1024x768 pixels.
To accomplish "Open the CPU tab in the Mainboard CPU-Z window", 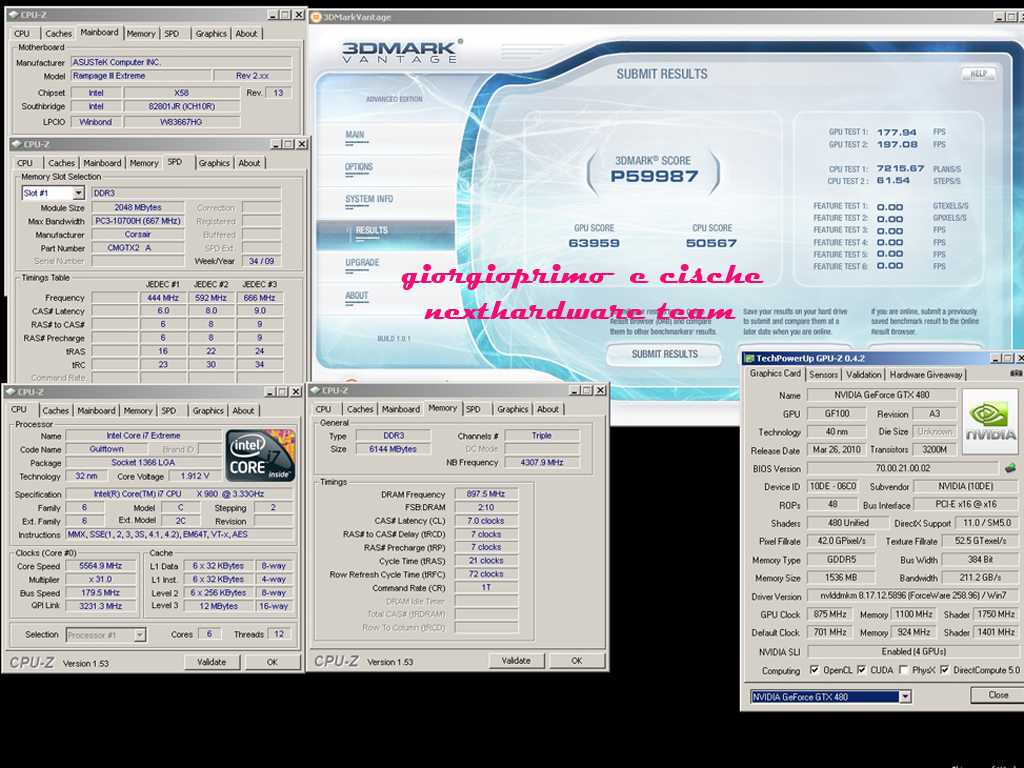I will 22,33.
